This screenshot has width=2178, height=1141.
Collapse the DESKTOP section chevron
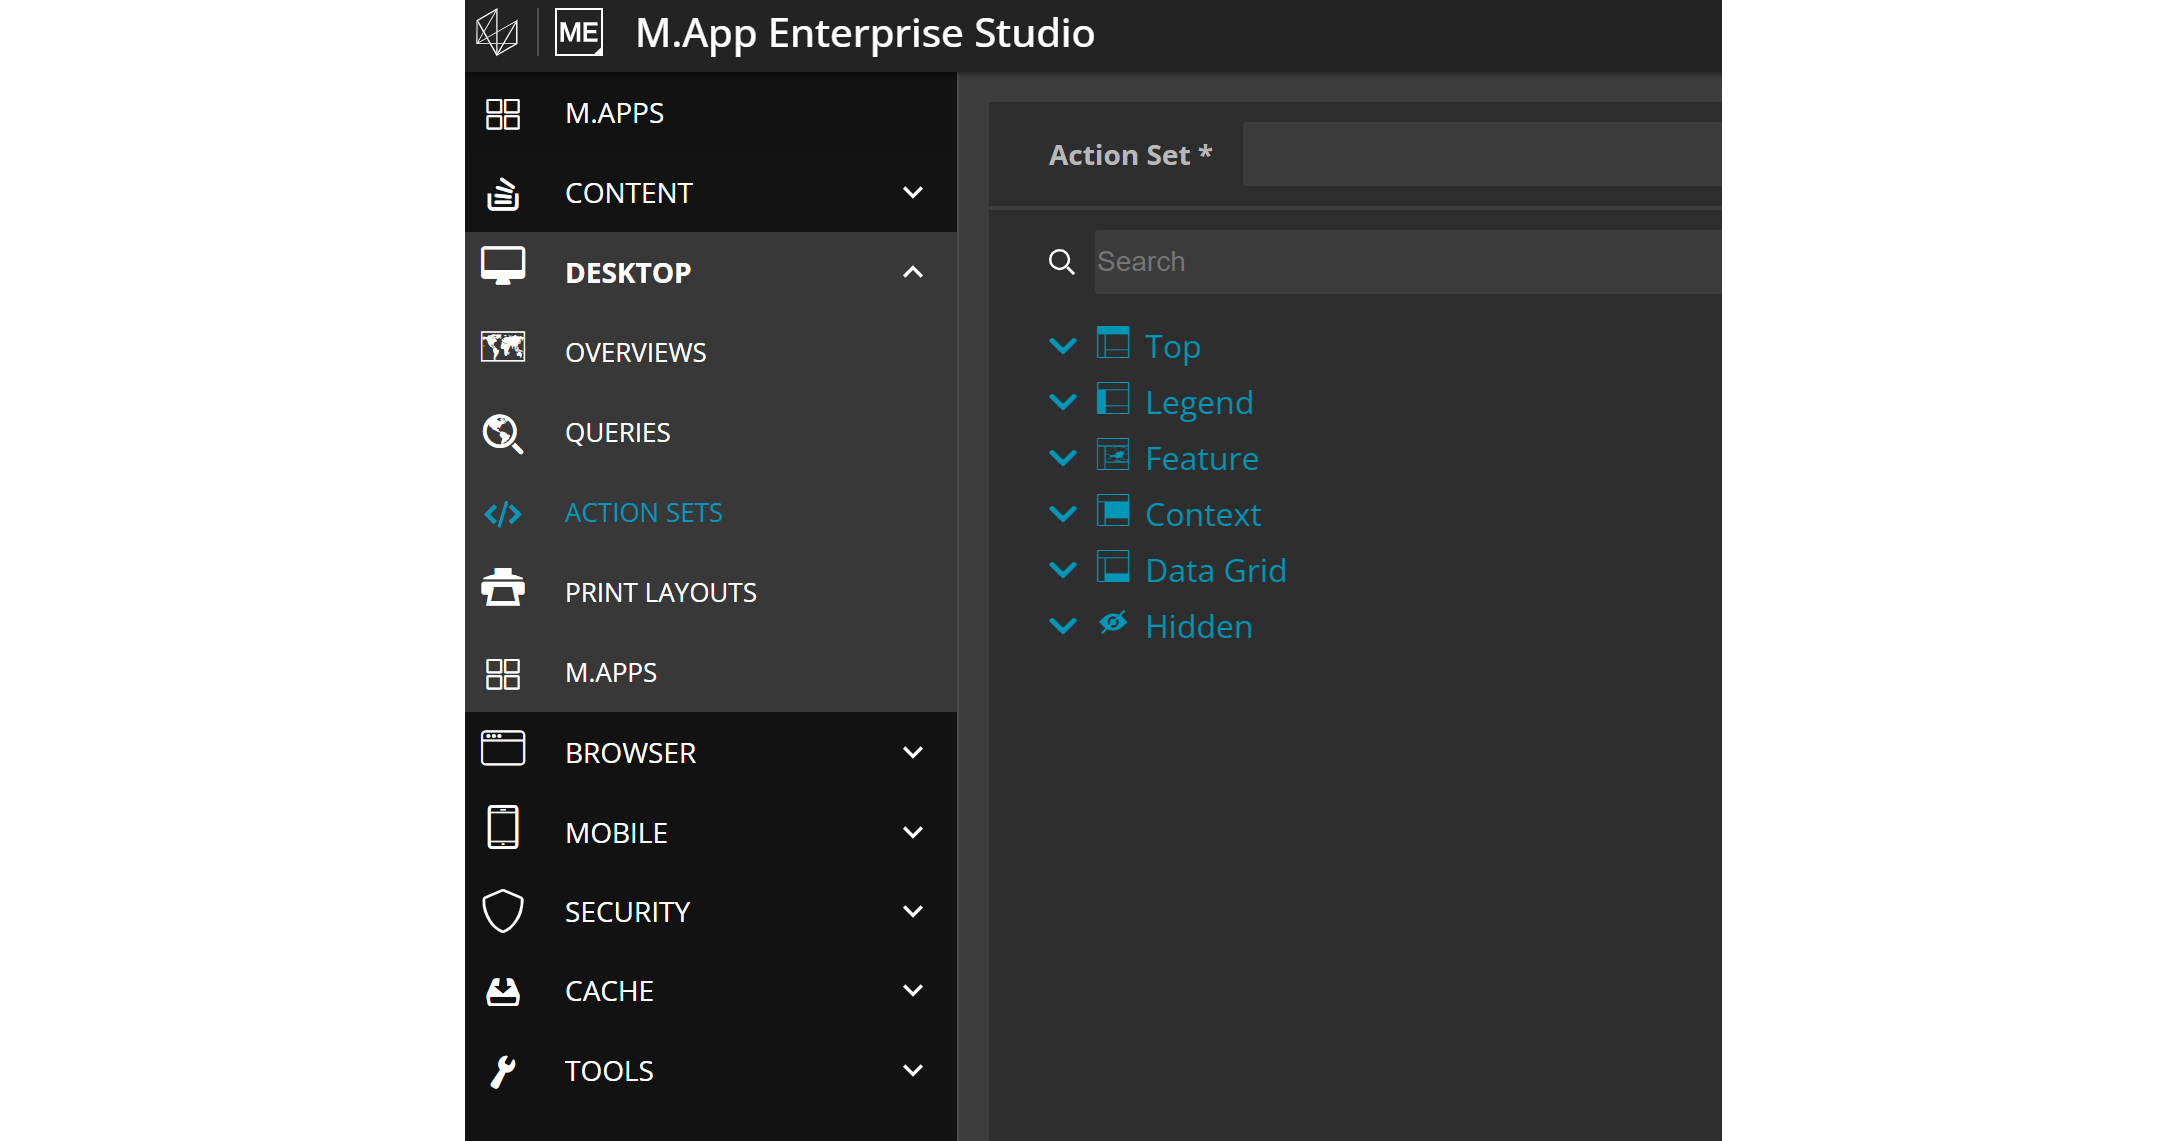[x=912, y=272]
